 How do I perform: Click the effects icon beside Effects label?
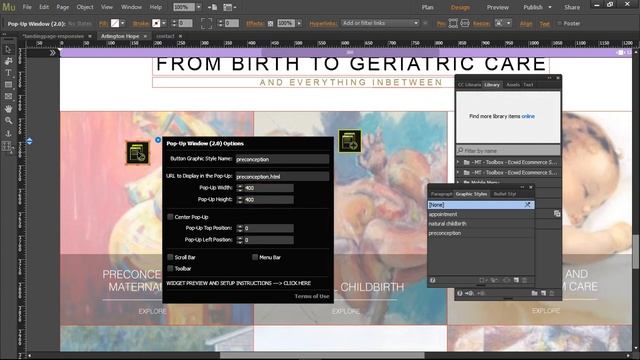(270, 24)
